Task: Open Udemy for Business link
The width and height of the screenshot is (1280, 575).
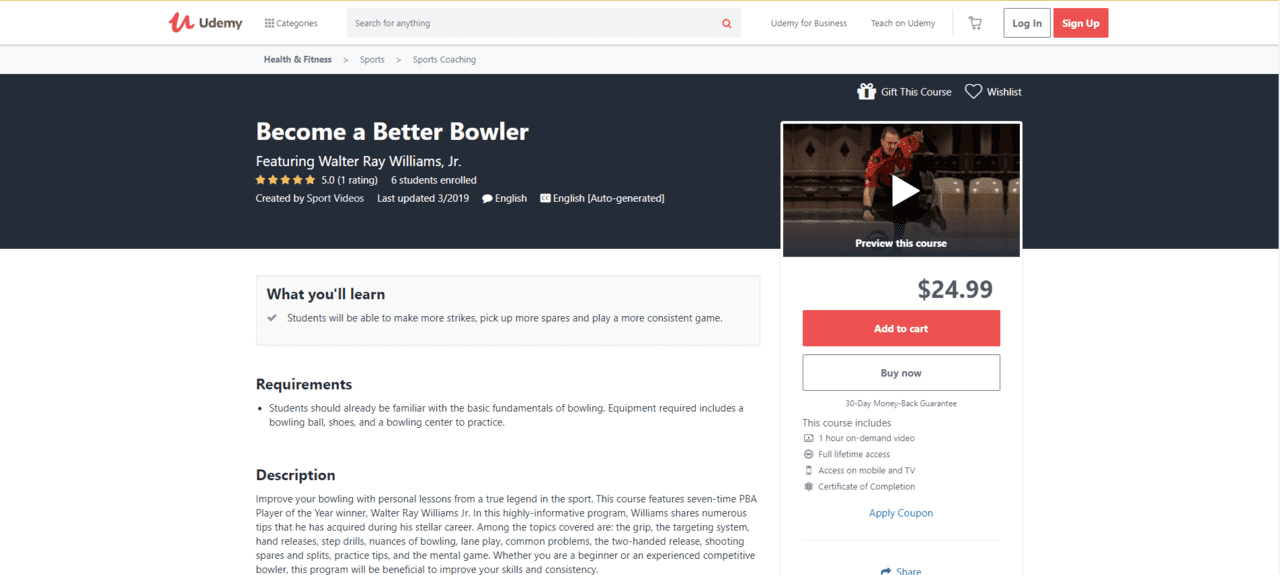Action: (x=808, y=23)
